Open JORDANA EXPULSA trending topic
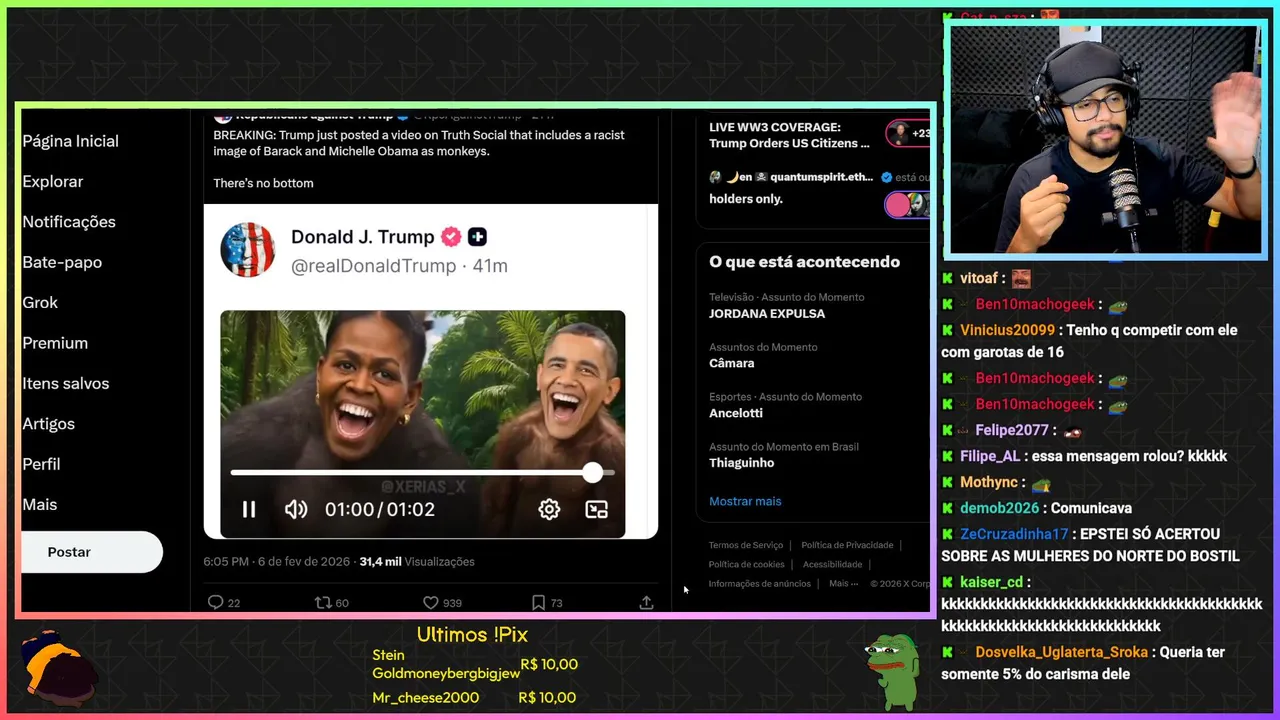This screenshot has width=1280, height=720. (767, 313)
